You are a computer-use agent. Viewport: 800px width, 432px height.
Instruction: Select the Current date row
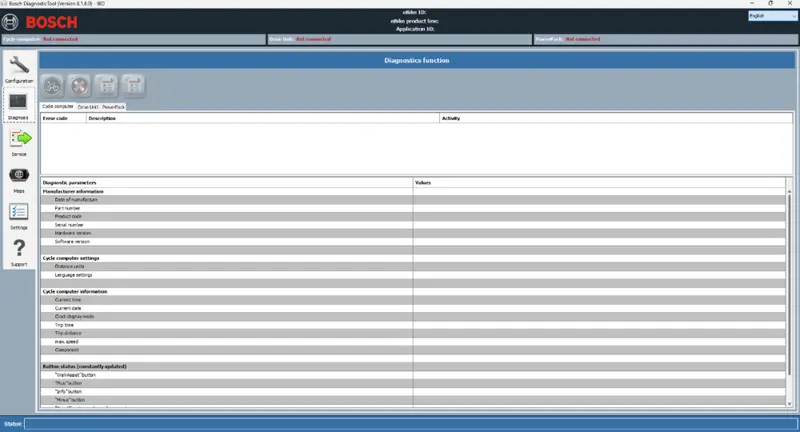(x=413, y=308)
